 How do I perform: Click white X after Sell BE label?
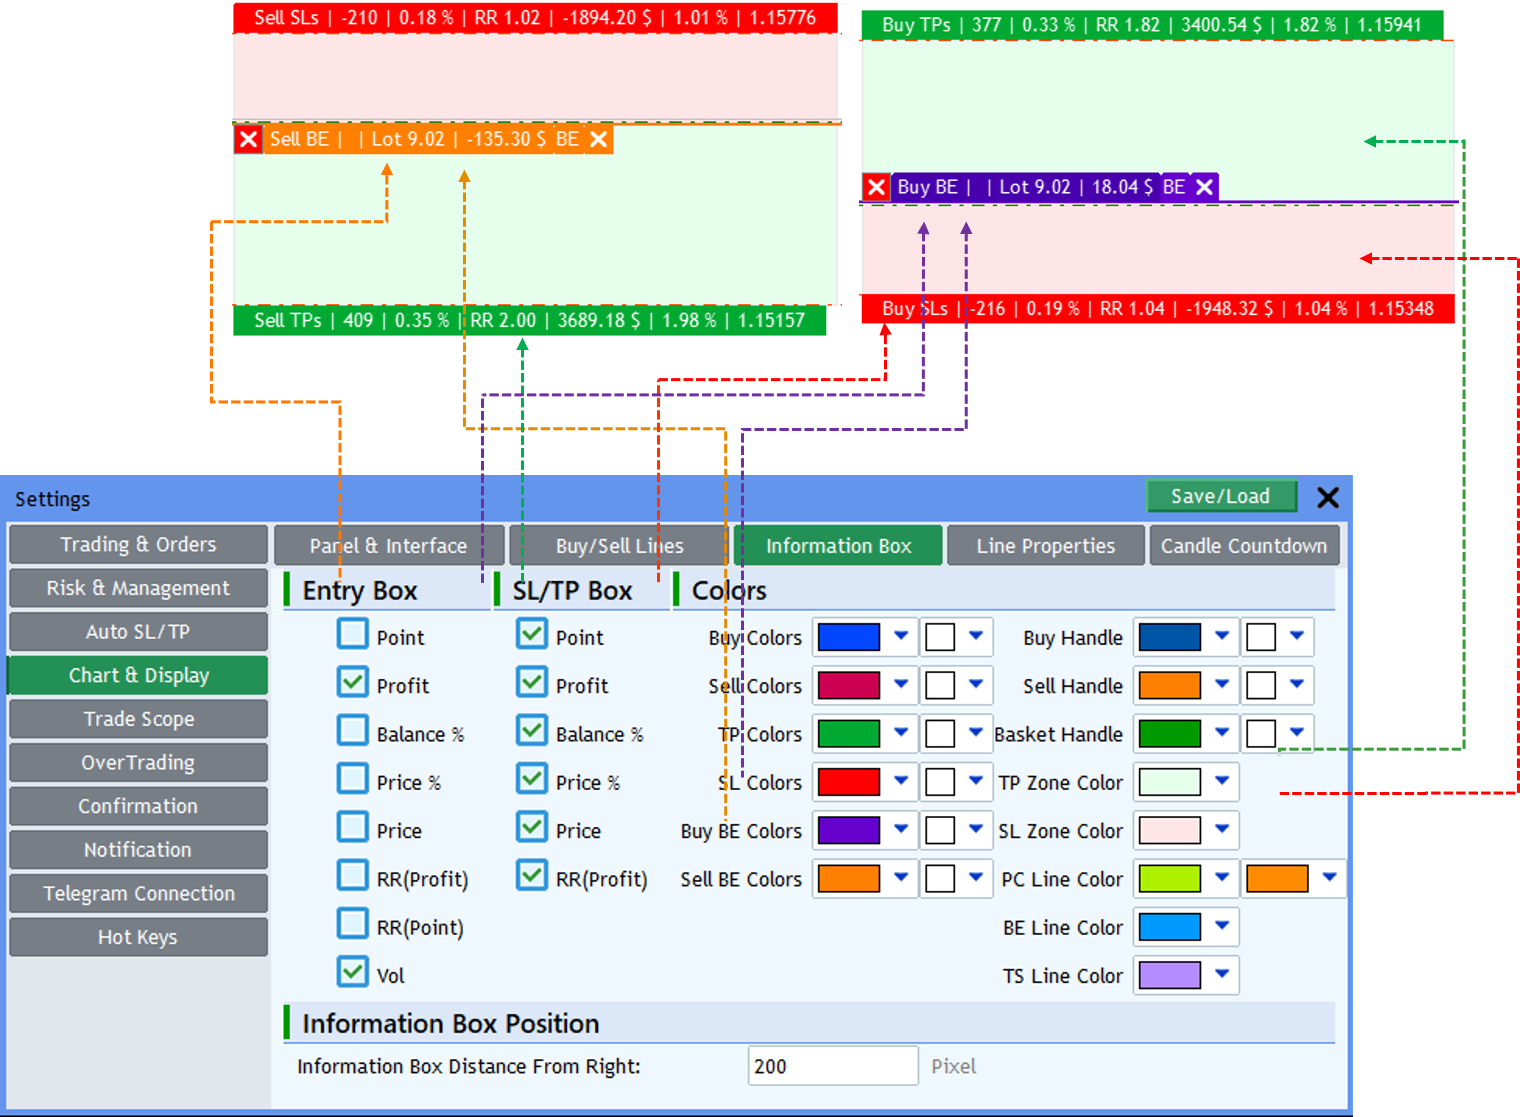[598, 139]
